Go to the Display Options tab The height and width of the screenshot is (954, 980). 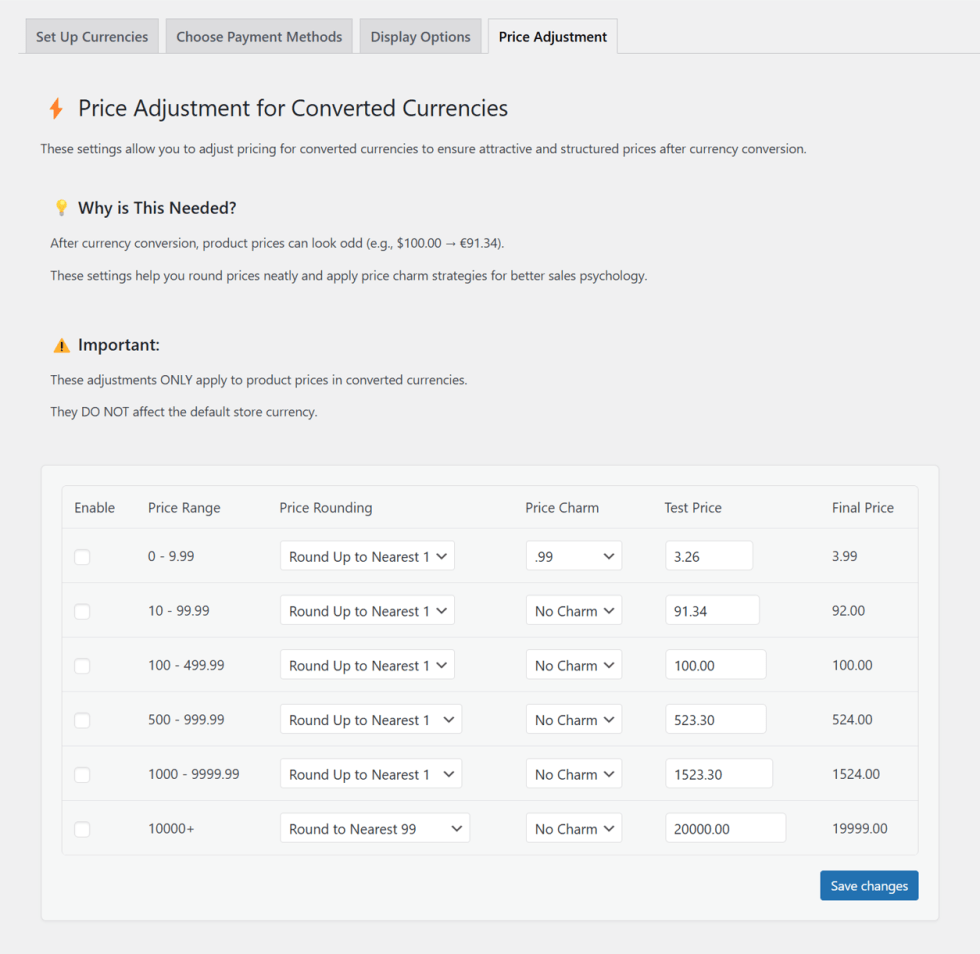click(420, 36)
